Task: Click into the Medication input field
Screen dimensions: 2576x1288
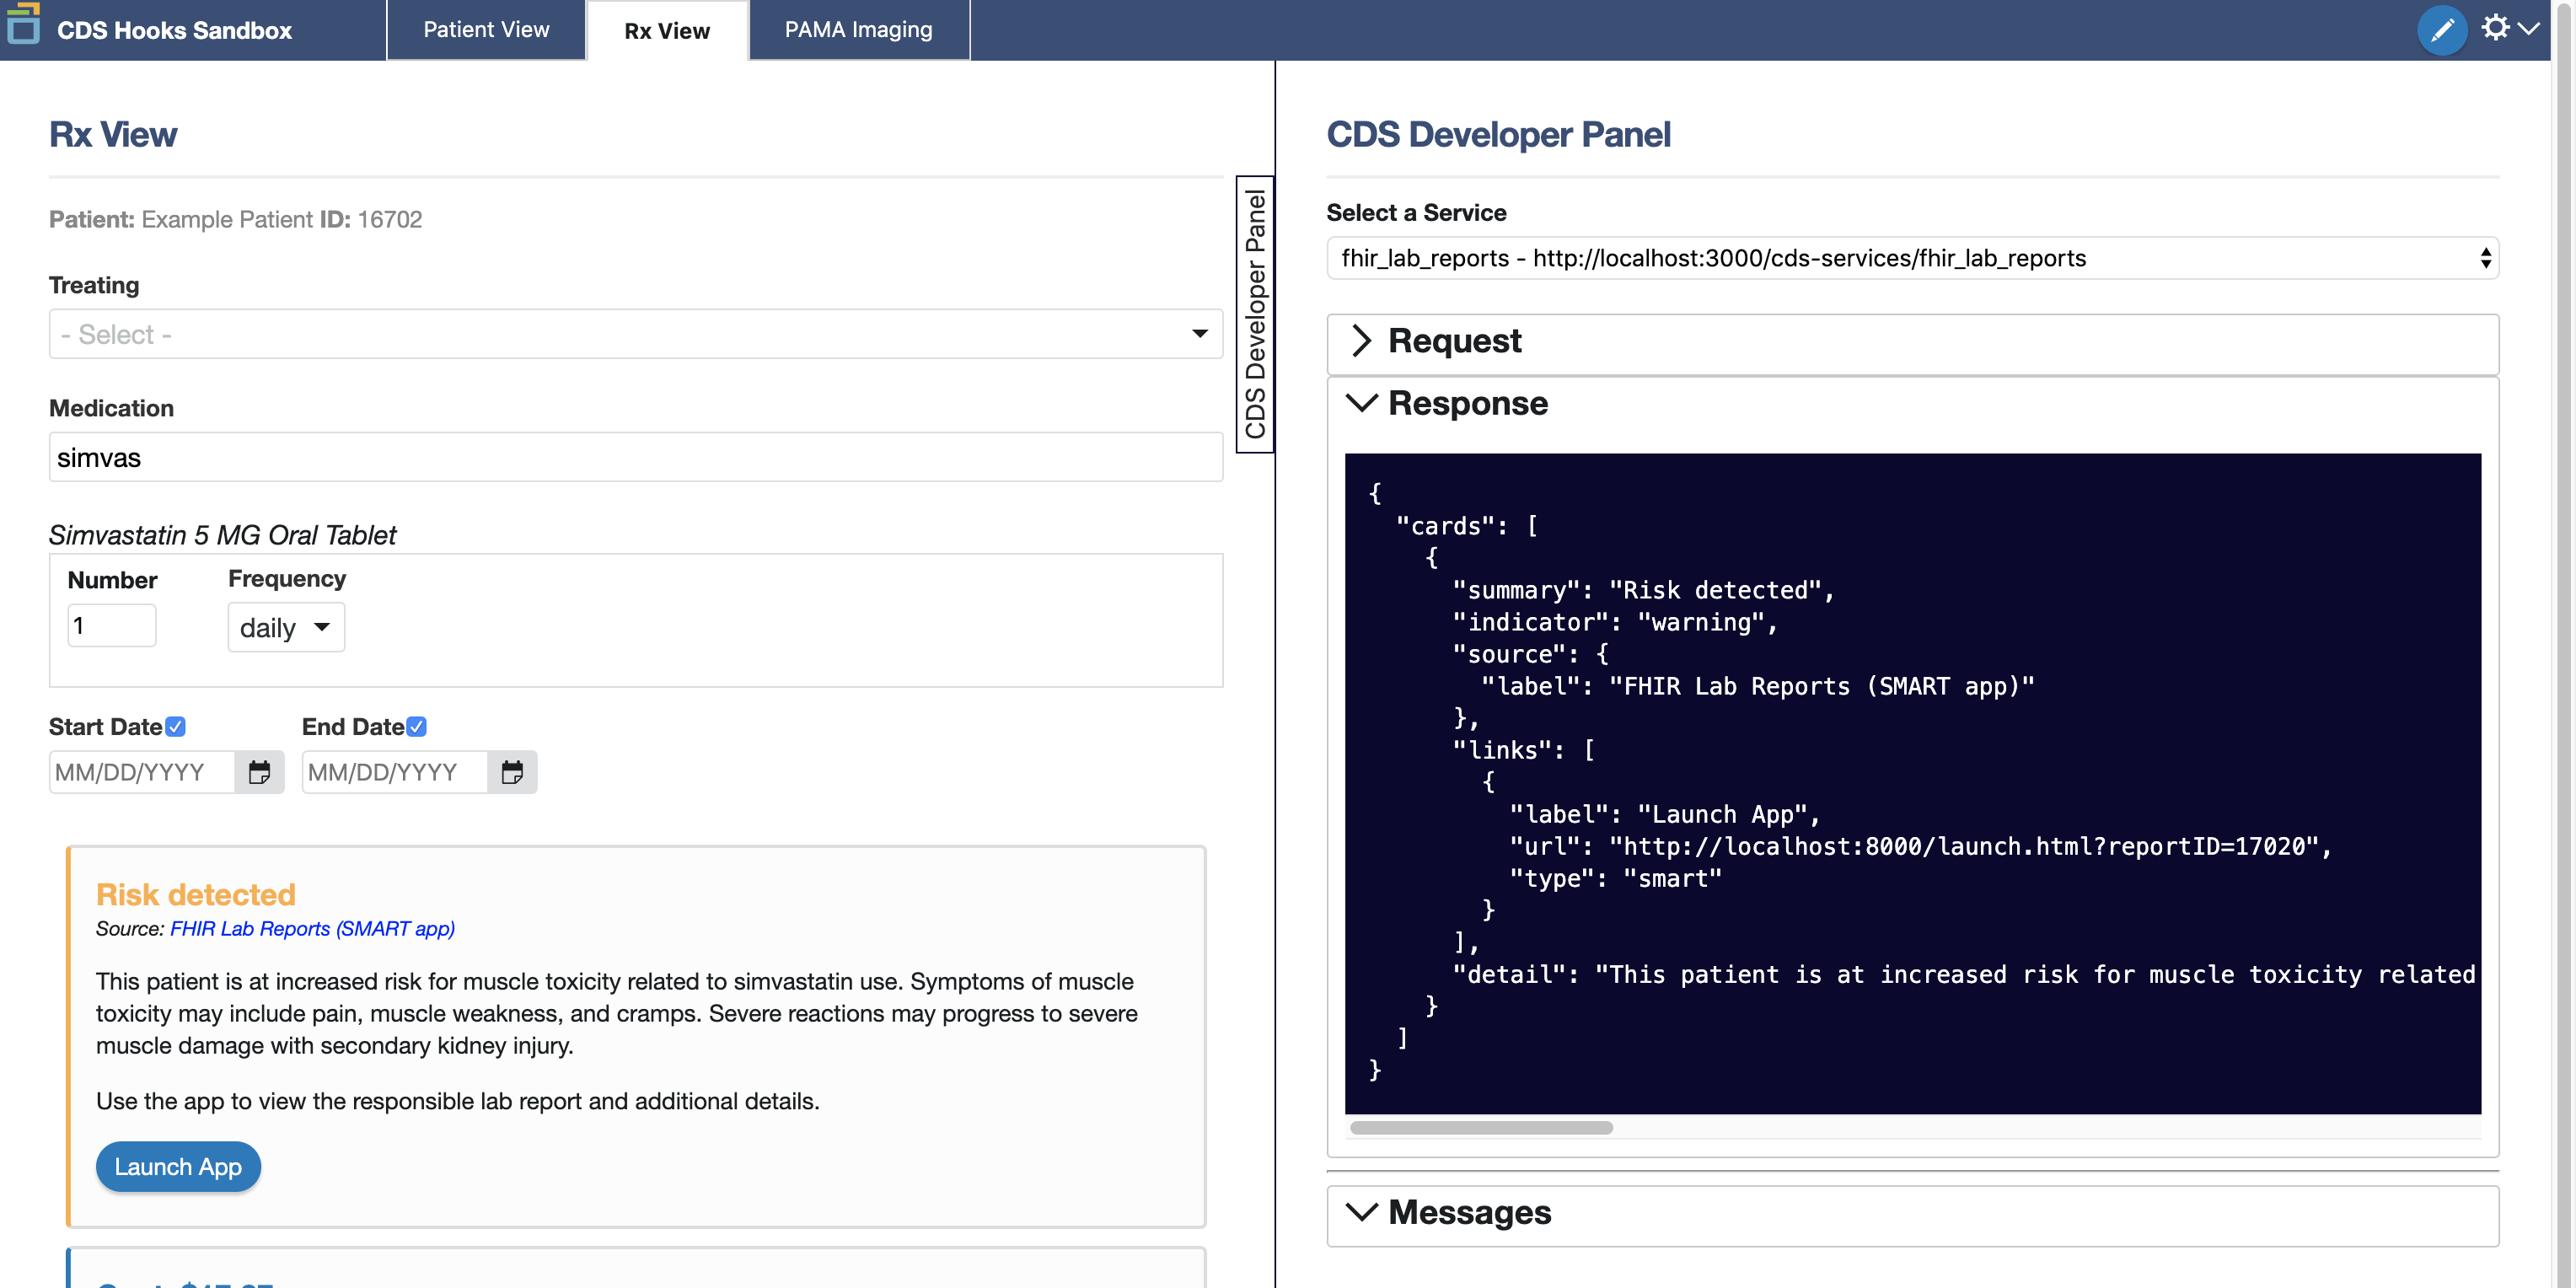Action: point(635,458)
